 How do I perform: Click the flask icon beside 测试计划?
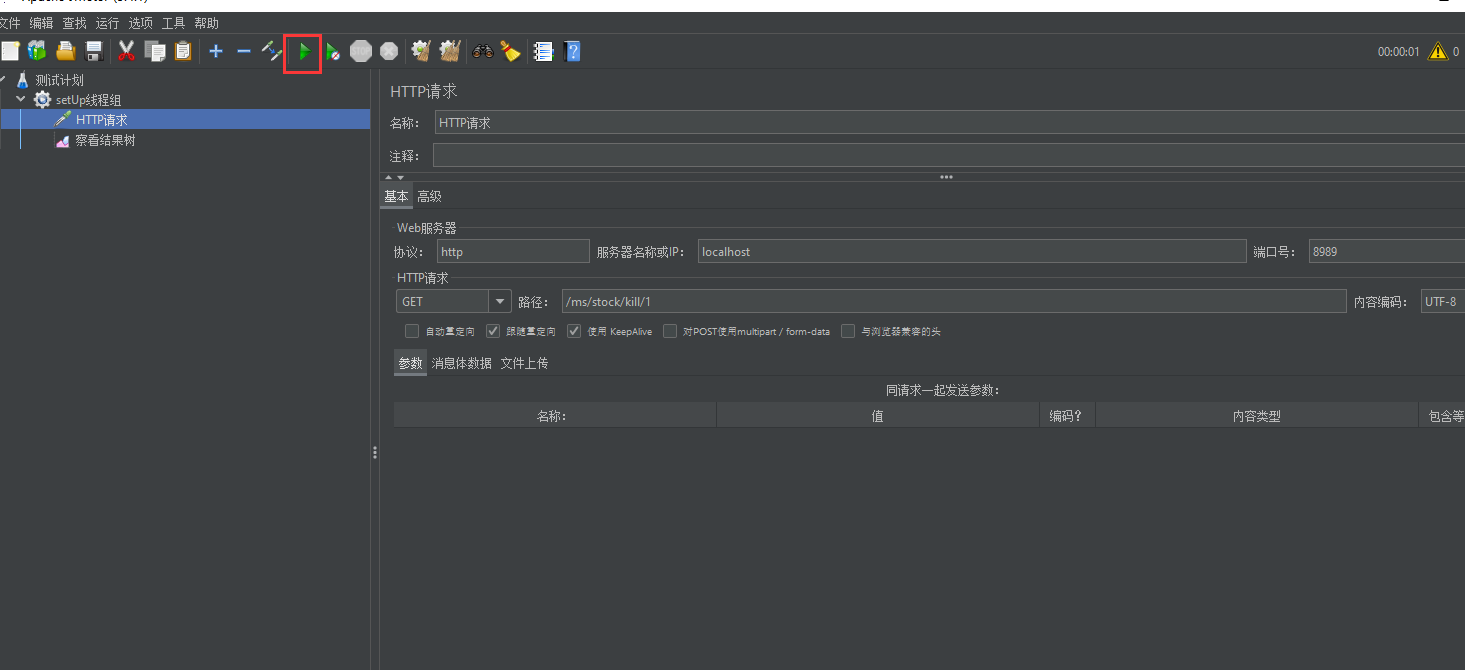[x=23, y=80]
